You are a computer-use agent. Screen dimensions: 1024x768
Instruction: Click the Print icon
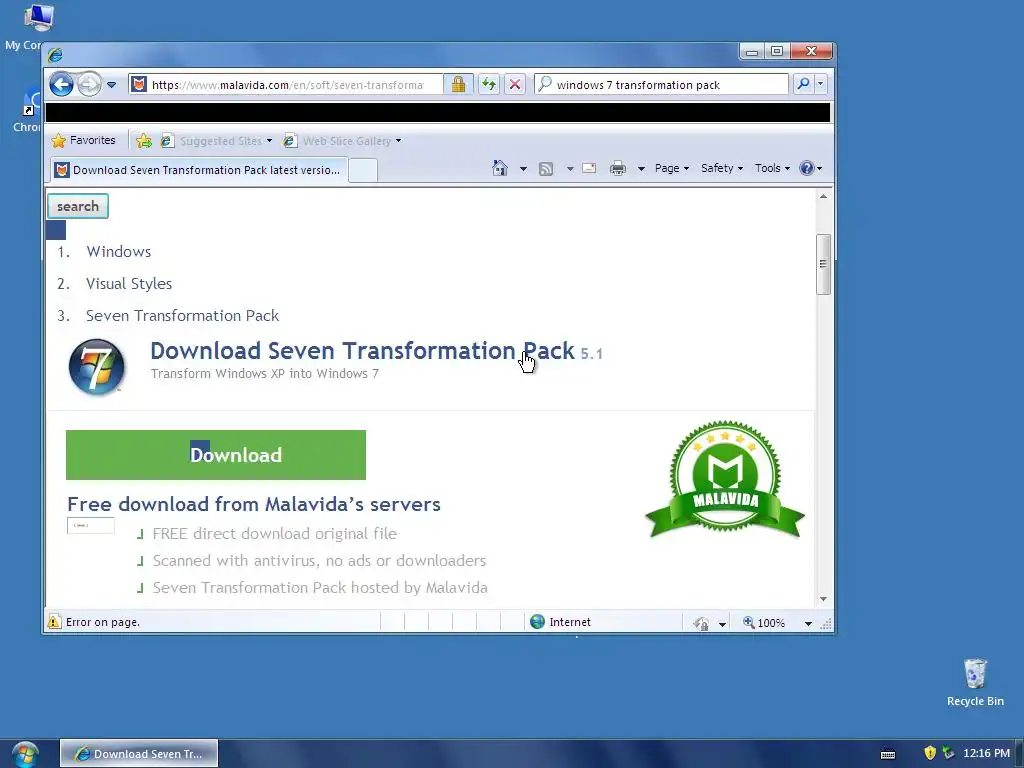tap(618, 168)
